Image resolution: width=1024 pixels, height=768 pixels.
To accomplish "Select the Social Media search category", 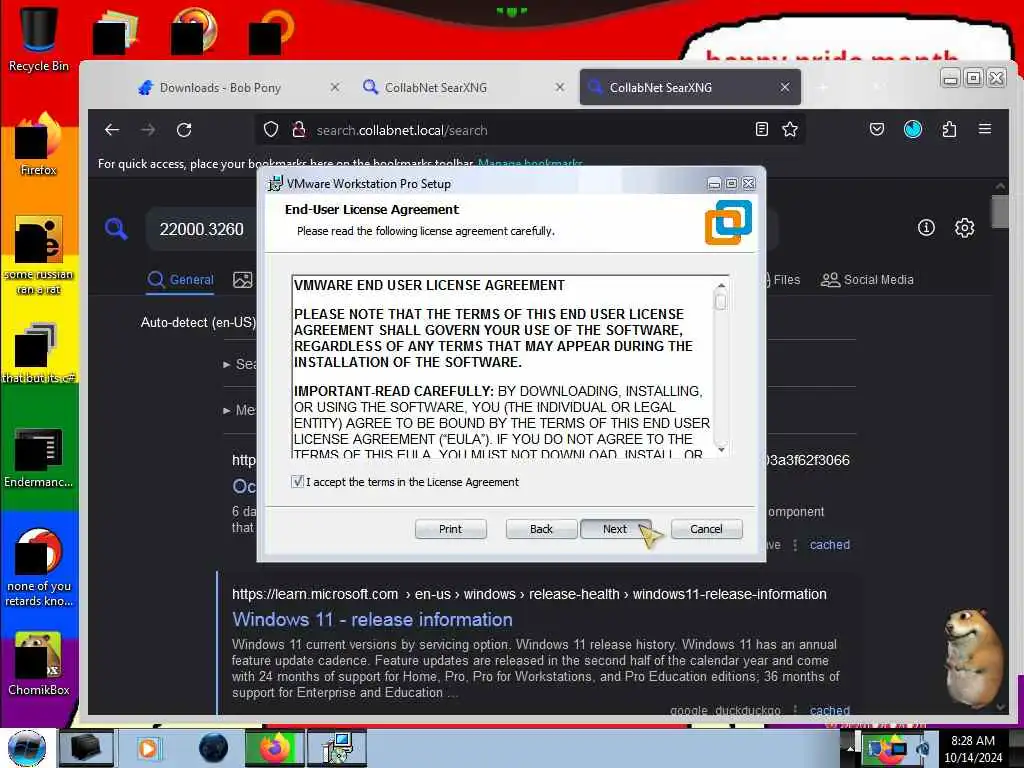I will (x=867, y=280).
